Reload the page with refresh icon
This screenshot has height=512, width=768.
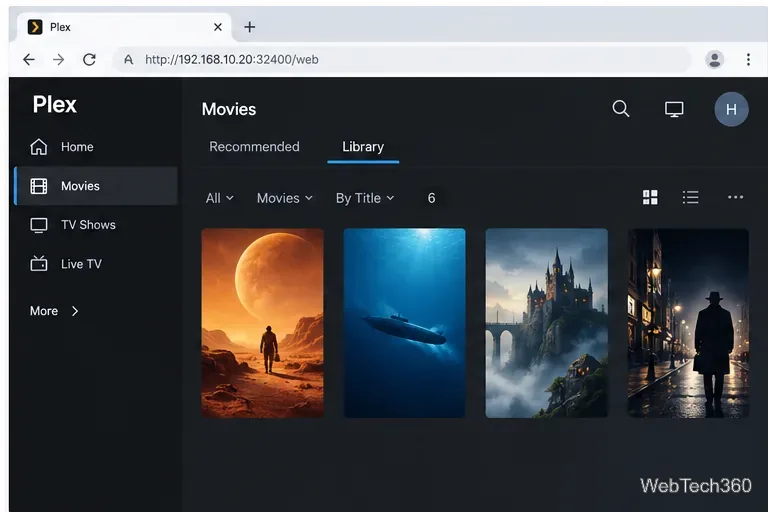[89, 59]
